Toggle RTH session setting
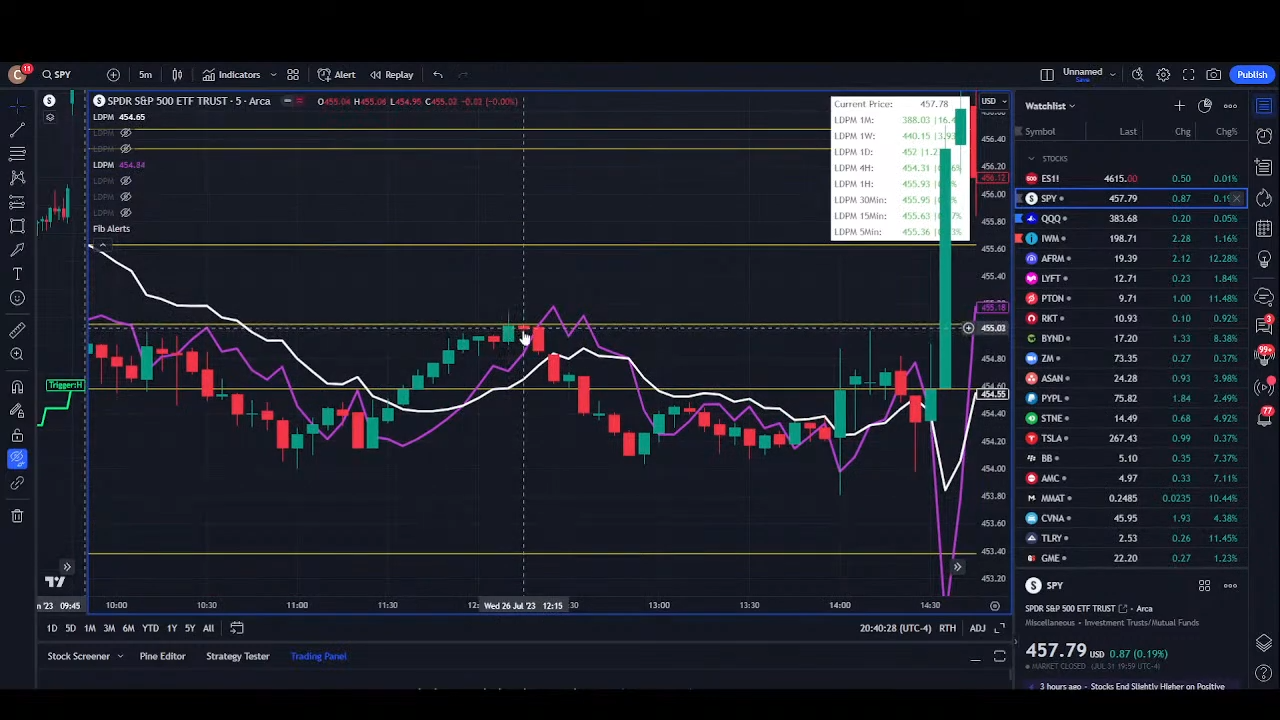 947,628
